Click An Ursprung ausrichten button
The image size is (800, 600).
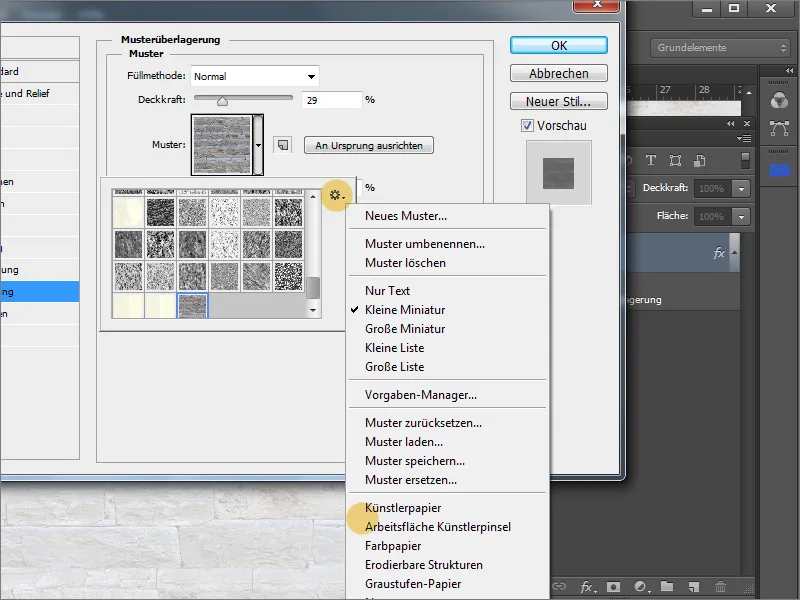point(368,145)
